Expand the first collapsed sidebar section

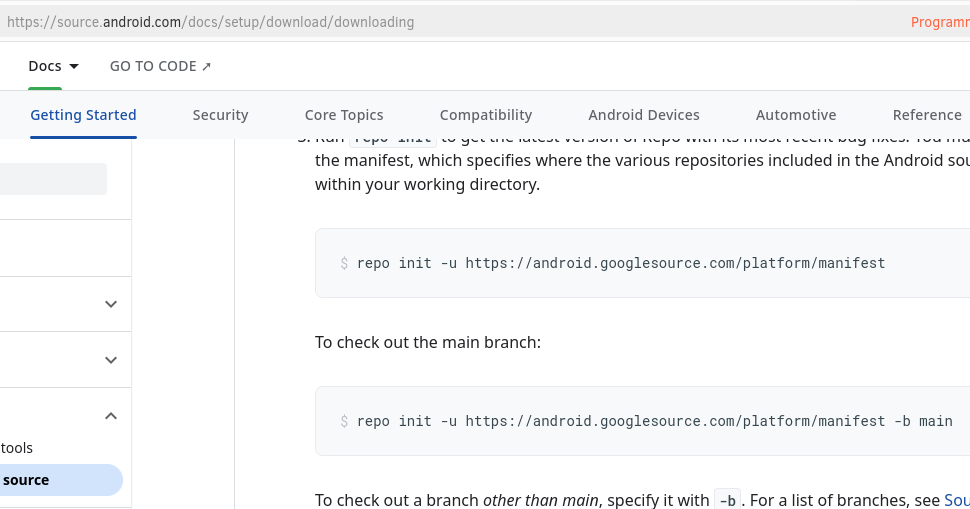pyautogui.click(x=111, y=304)
